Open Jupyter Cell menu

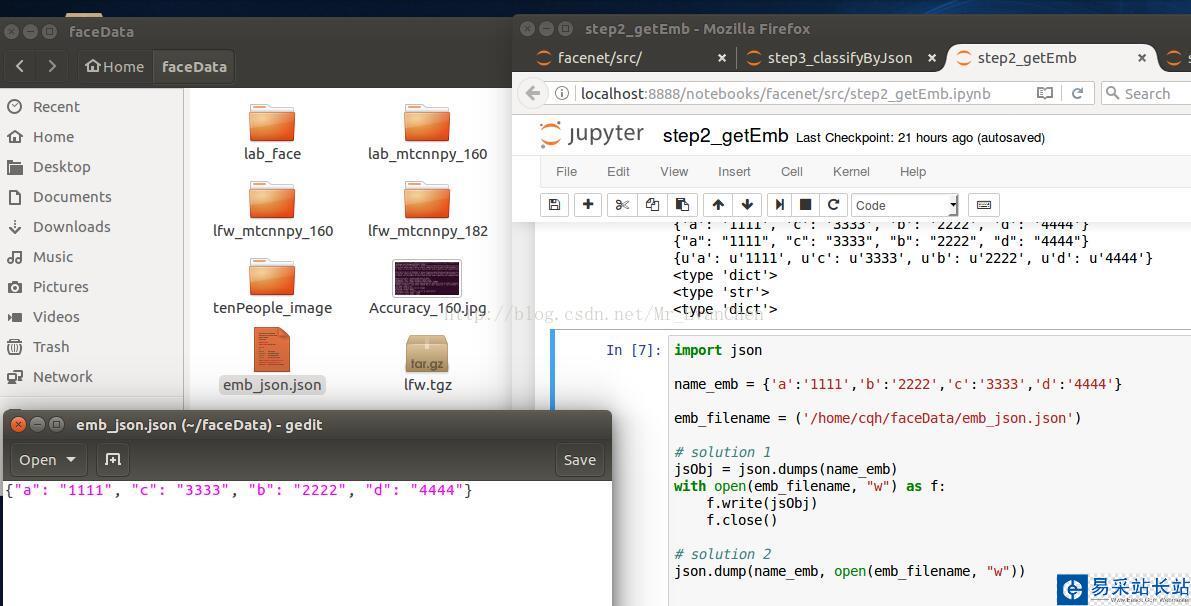click(x=791, y=172)
